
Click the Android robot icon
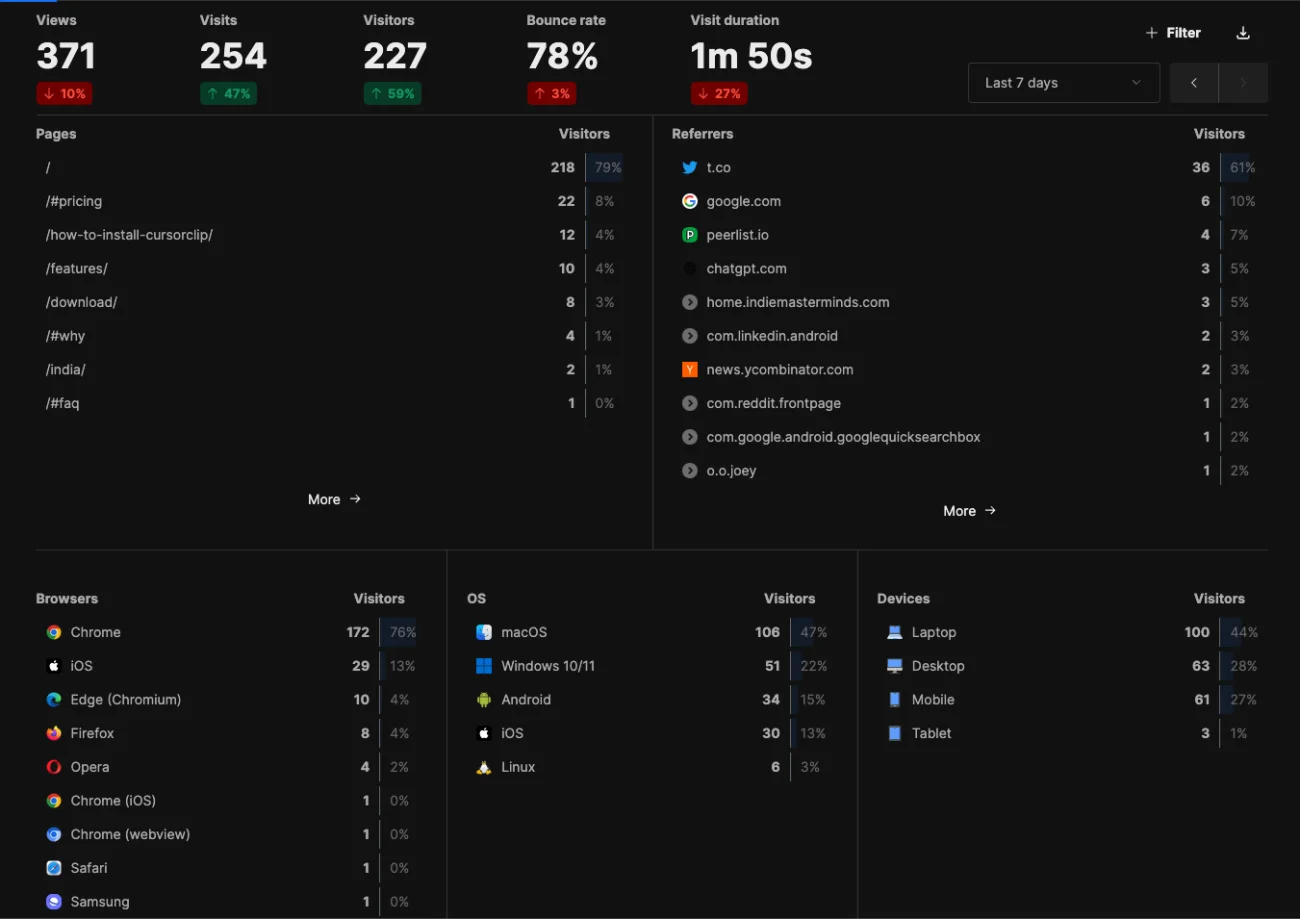tap(484, 700)
